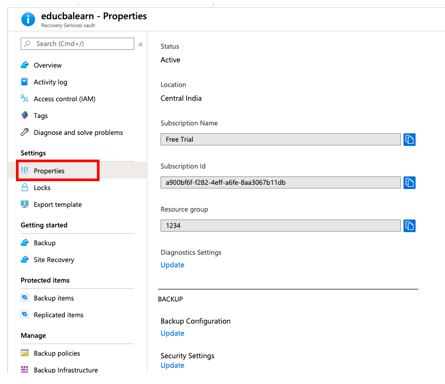This screenshot has width=445, height=384.
Task: Copy the Subscription Id value
Action: [409, 182]
